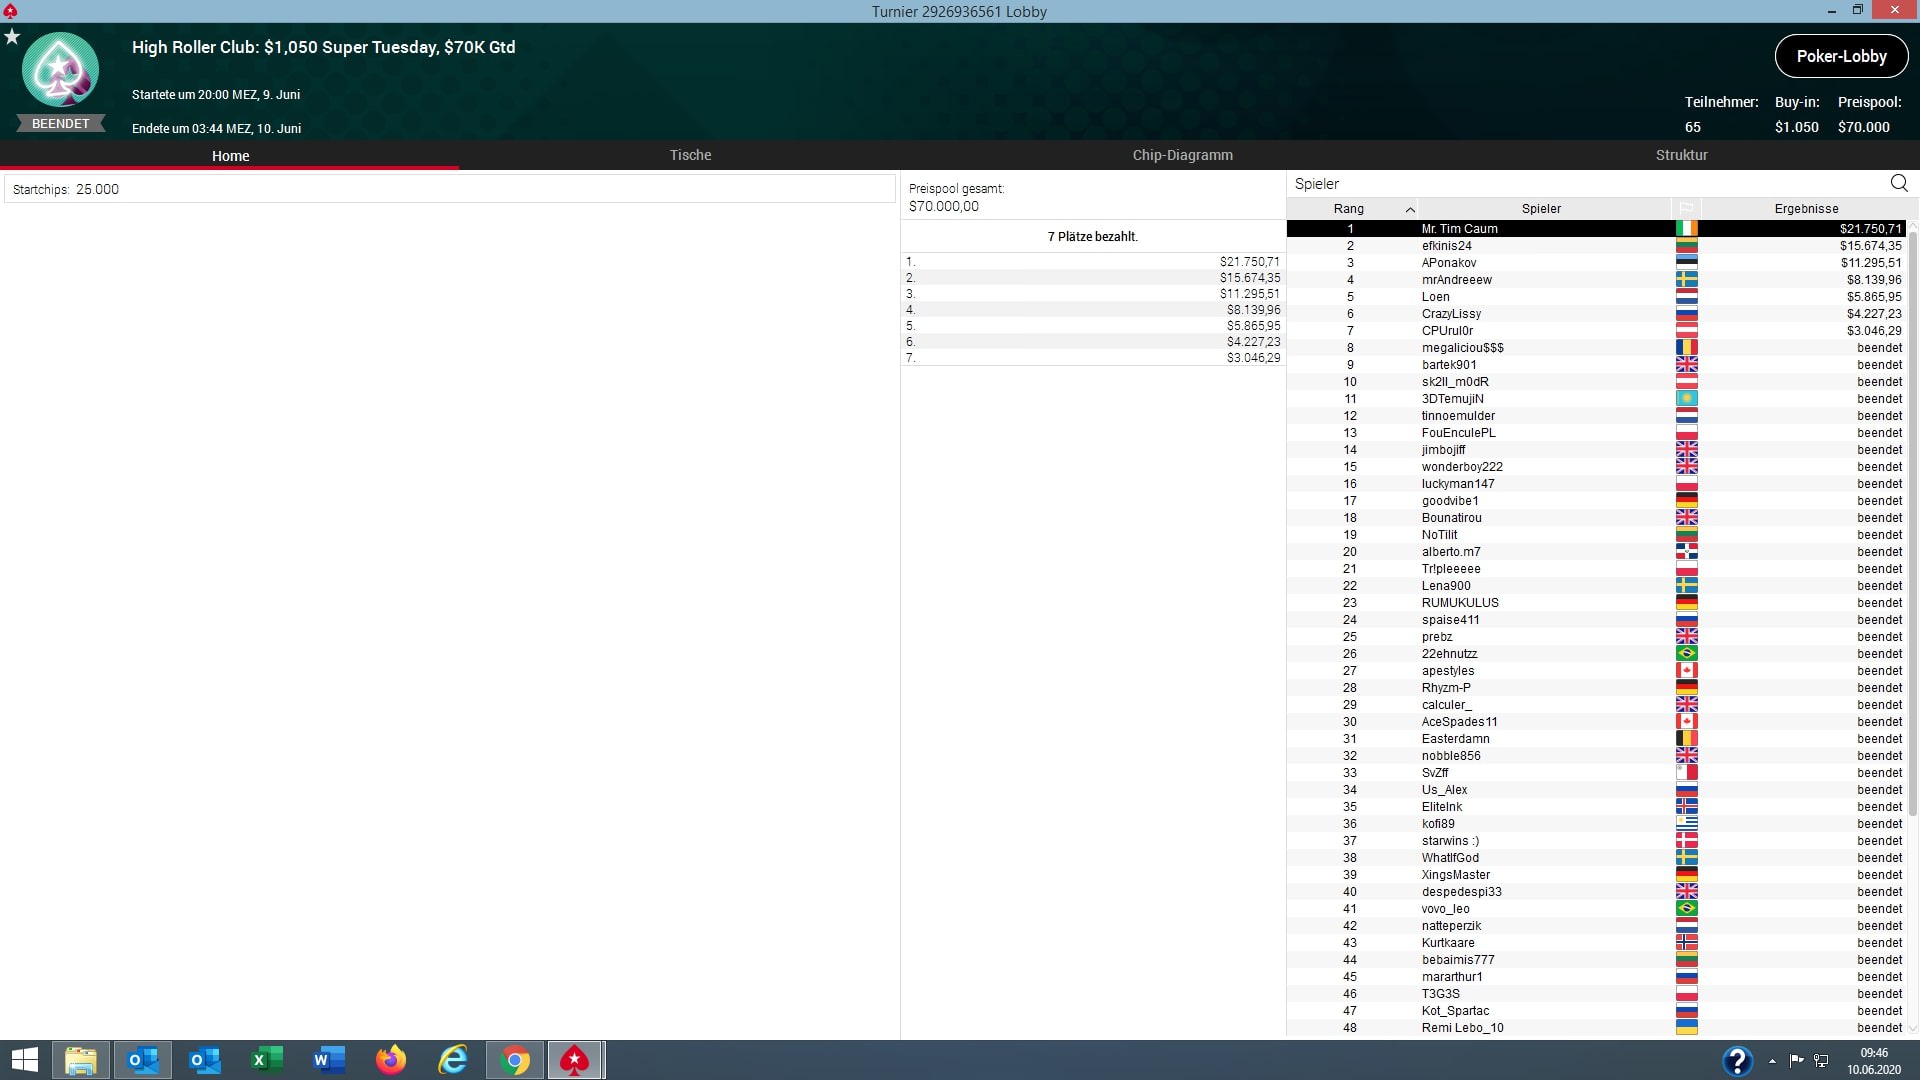Click the PokerStars taskbar icon
Viewport: 1920px width, 1080px height.
pos(575,1060)
